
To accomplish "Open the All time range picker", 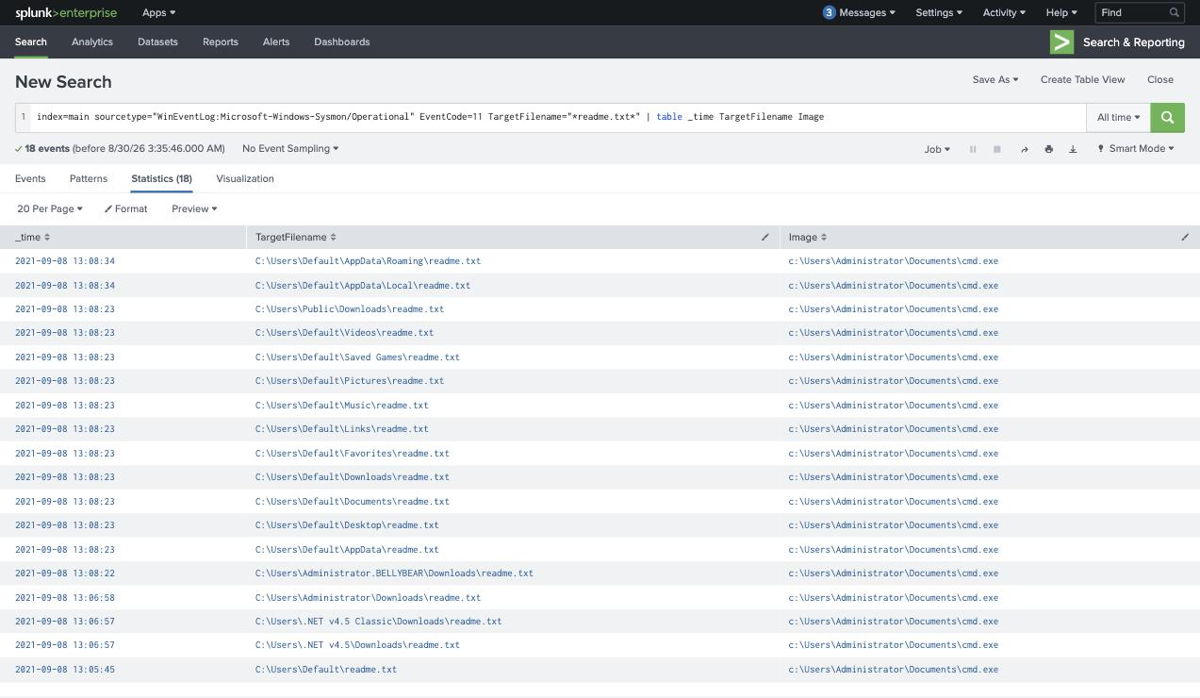I will (1118, 117).
